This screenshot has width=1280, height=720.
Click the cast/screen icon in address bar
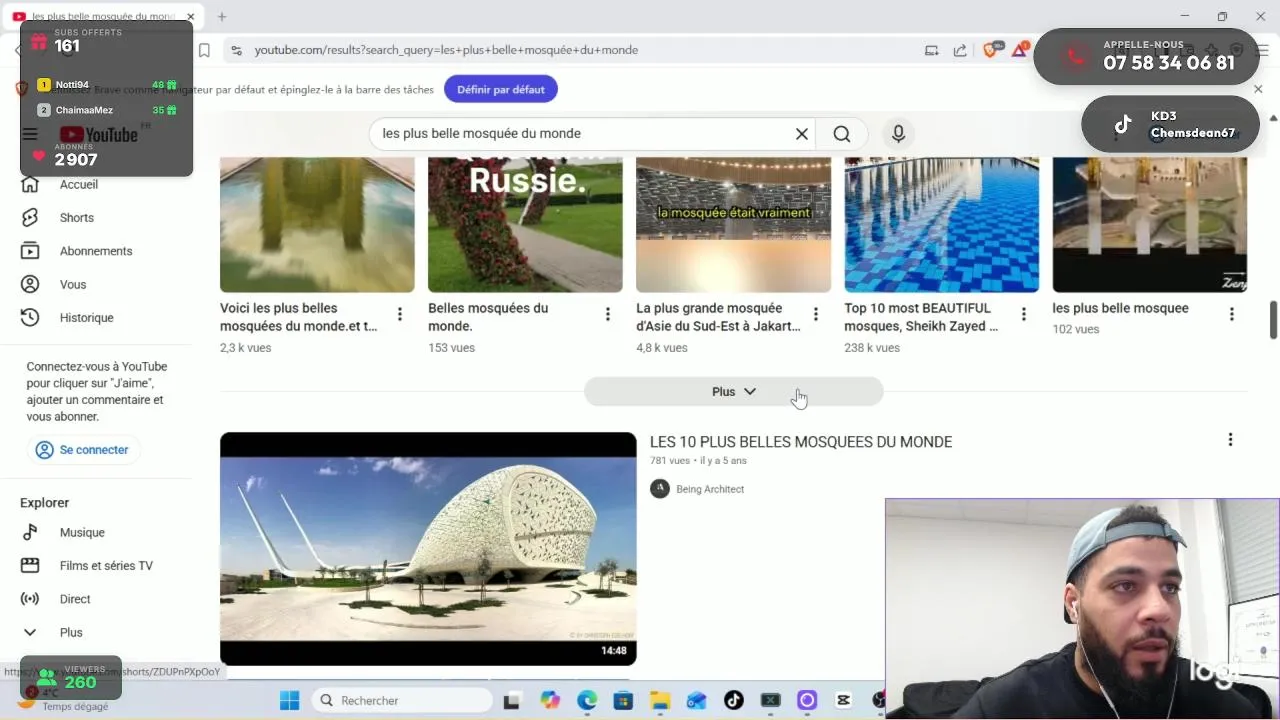click(932, 50)
